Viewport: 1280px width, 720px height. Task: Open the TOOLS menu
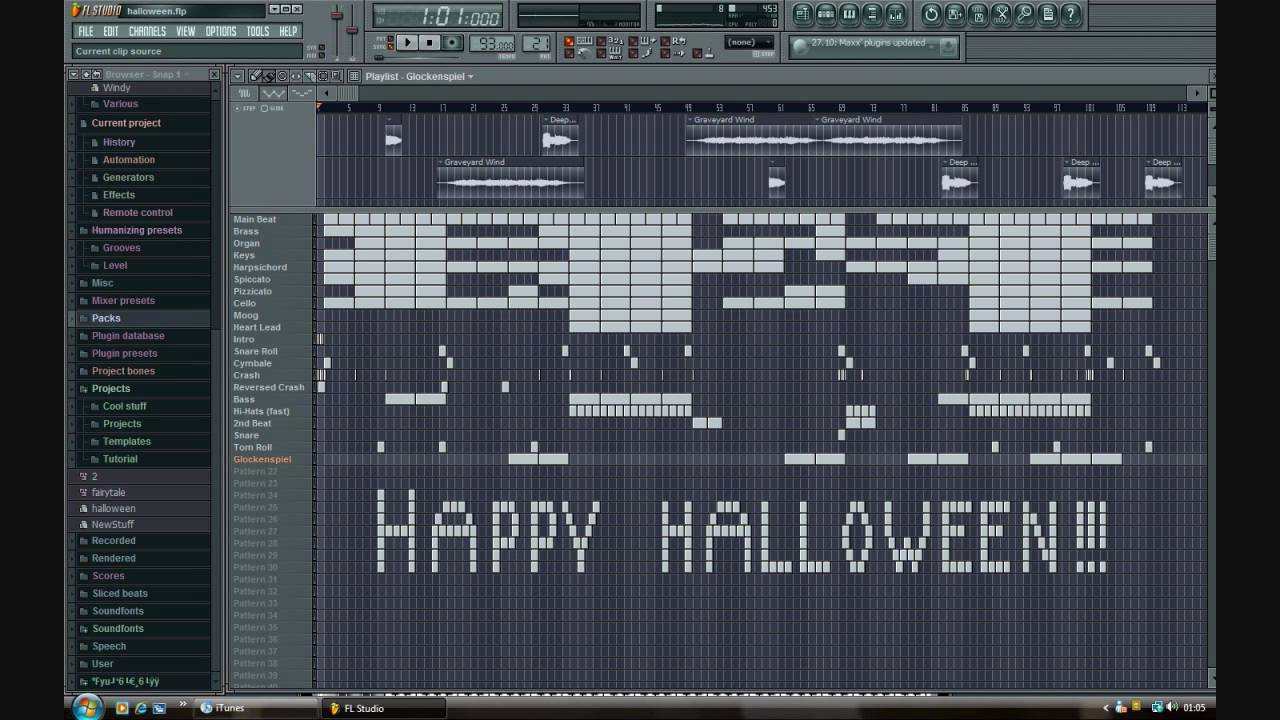(x=258, y=31)
